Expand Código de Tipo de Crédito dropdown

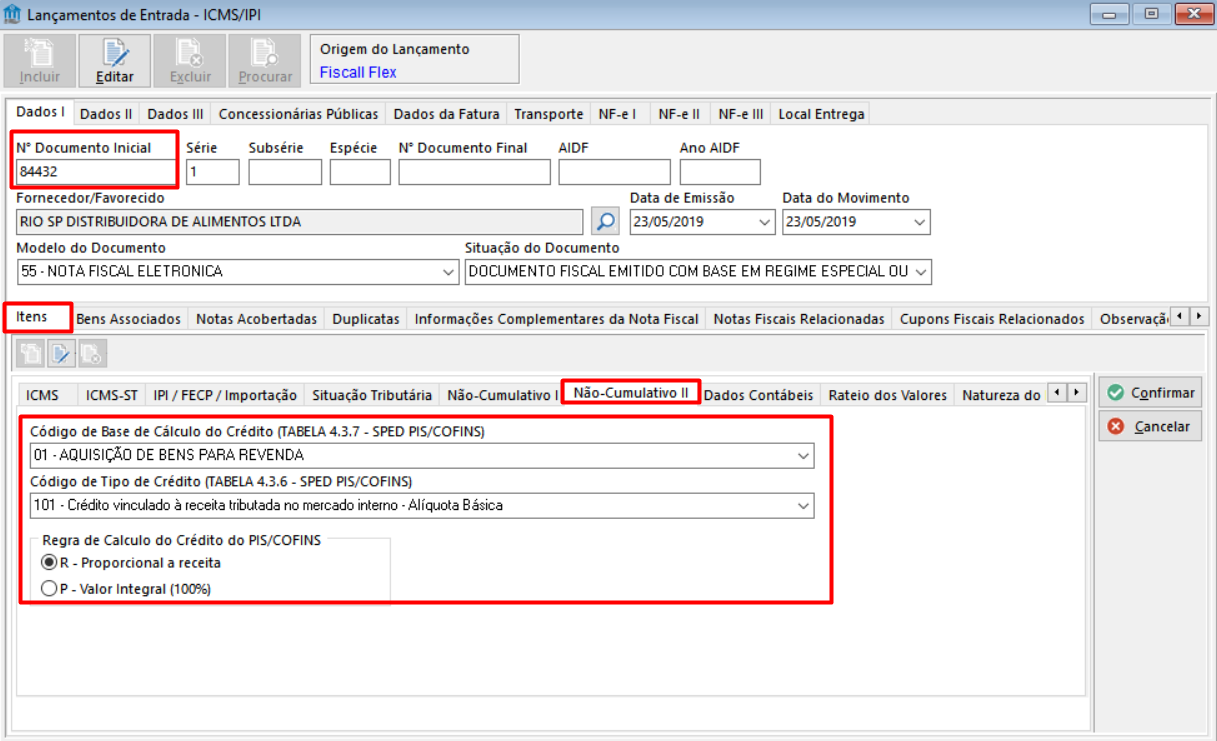point(803,506)
